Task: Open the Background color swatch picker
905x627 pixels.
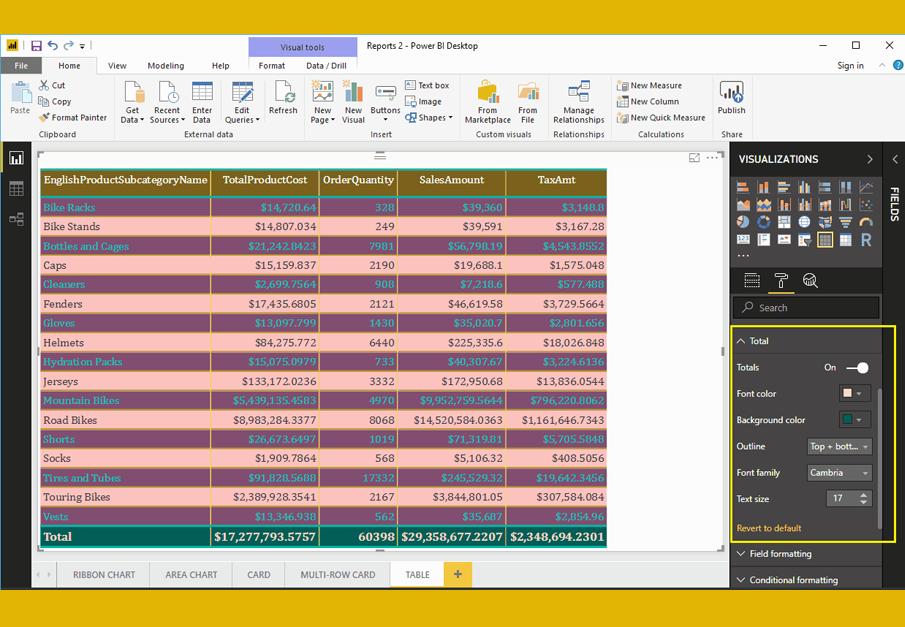Action: click(x=853, y=420)
